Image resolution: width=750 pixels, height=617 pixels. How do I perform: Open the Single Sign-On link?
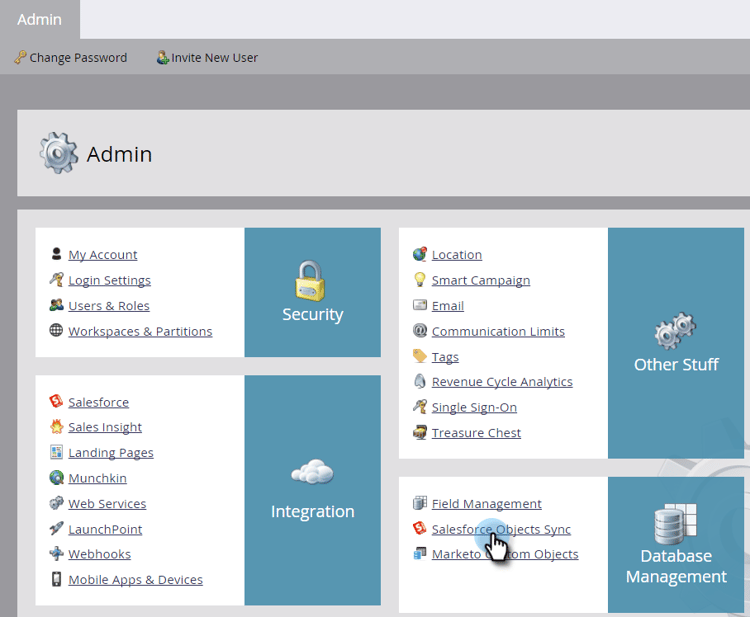coord(474,408)
